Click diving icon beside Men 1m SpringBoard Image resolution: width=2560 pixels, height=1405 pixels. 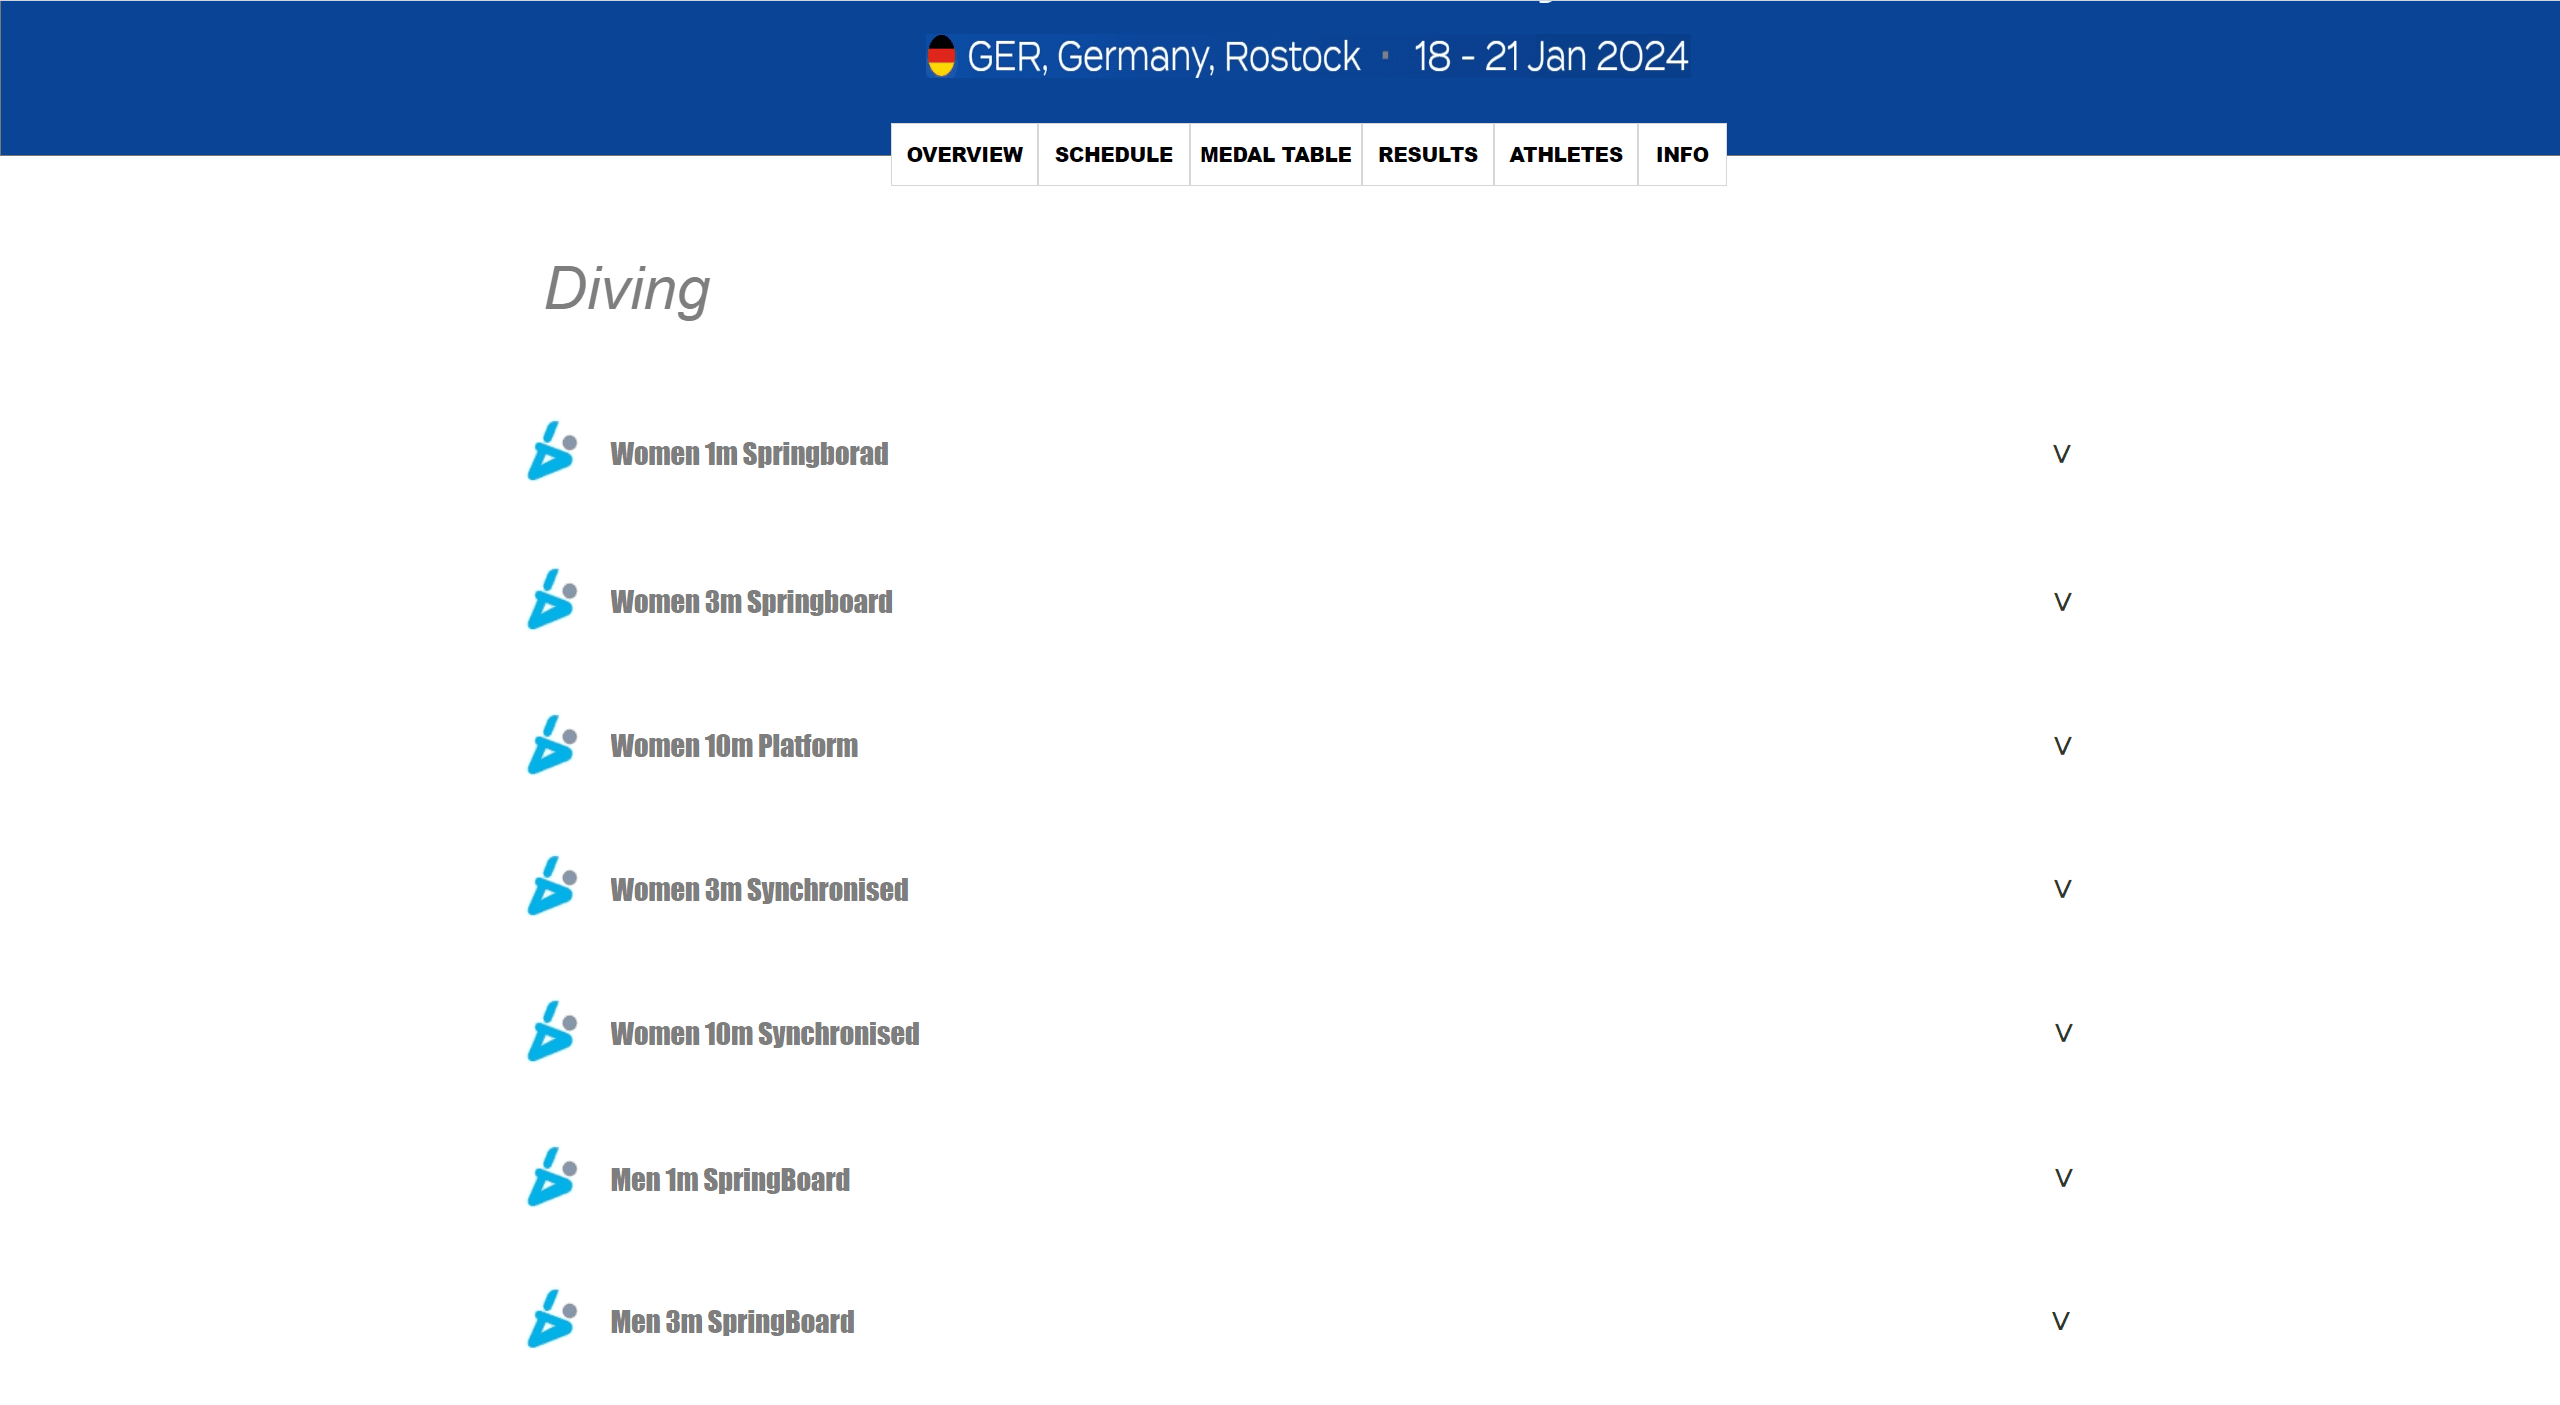(552, 1177)
